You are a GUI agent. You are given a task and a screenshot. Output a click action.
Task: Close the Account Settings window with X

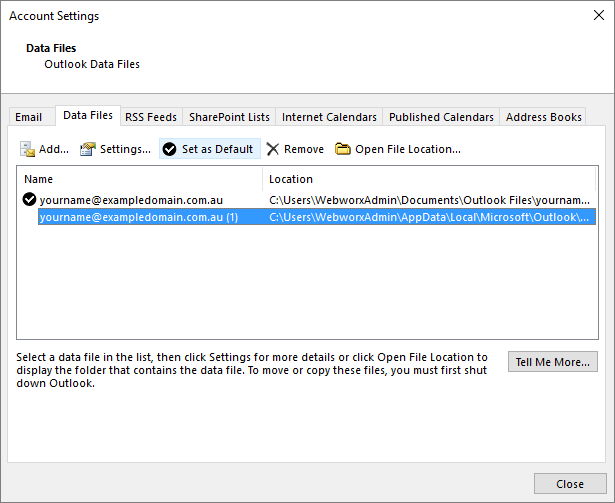(x=591, y=17)
